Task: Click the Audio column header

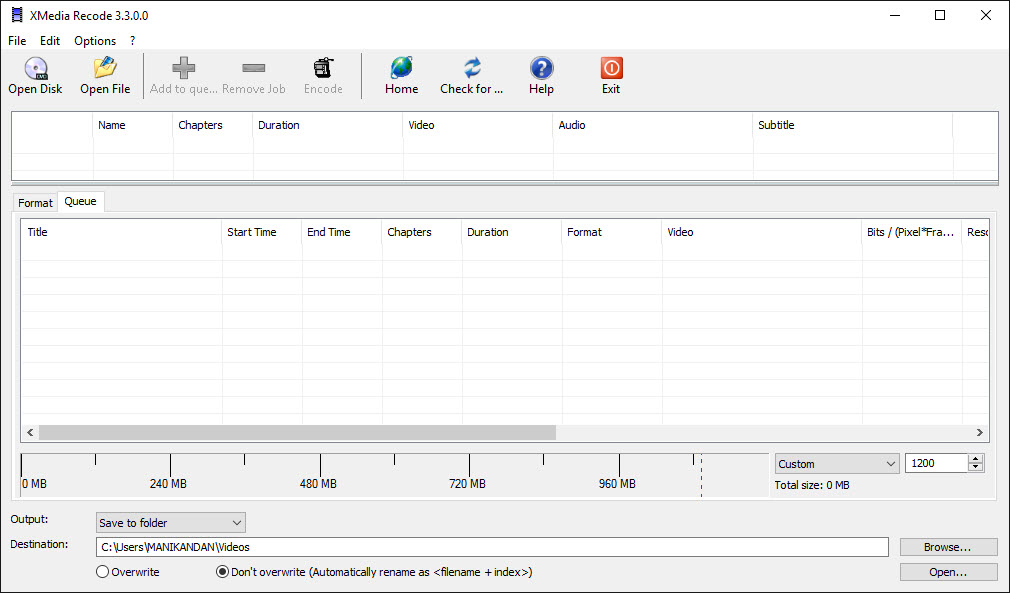Action: (x=653, y=125)
